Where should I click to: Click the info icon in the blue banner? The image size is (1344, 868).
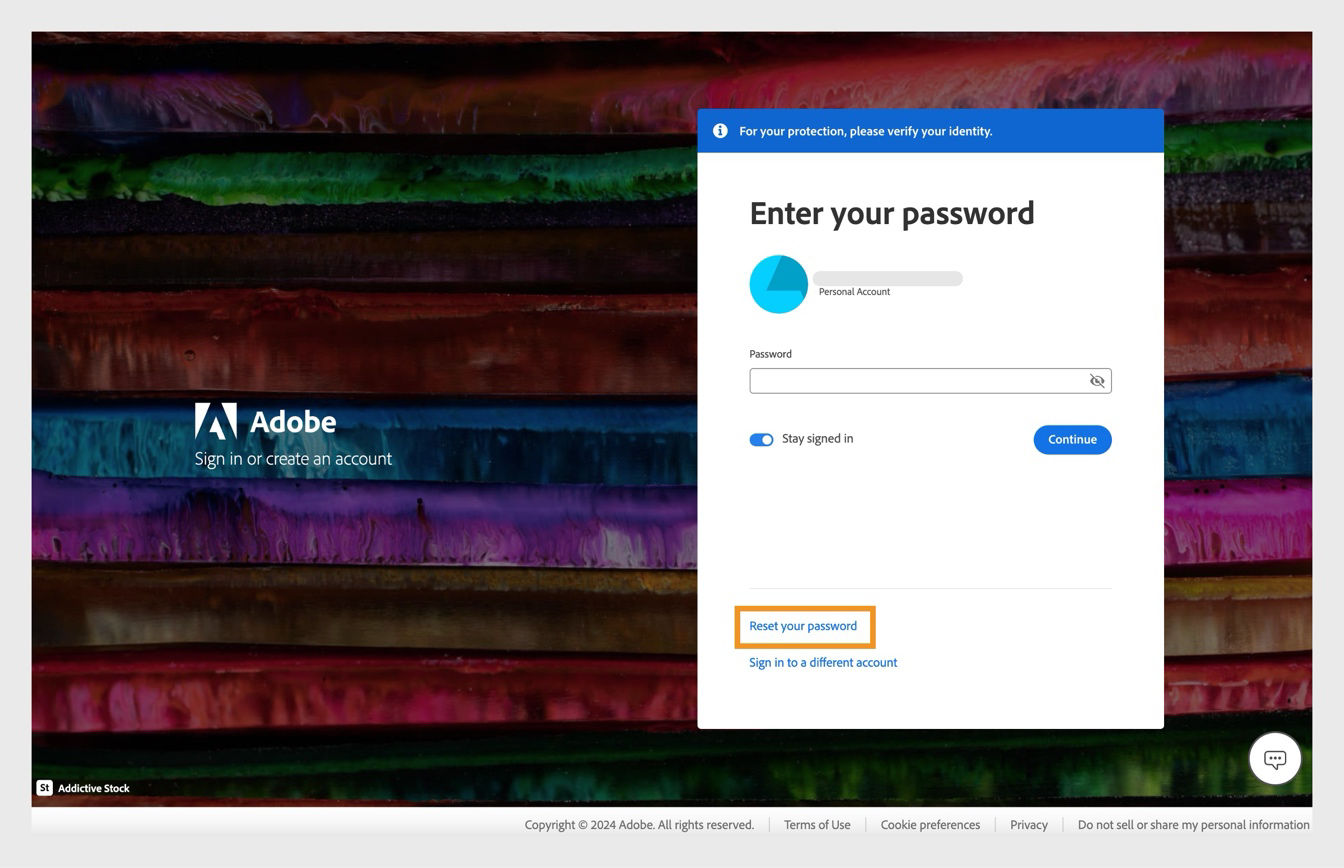click(x=719, y=130)
